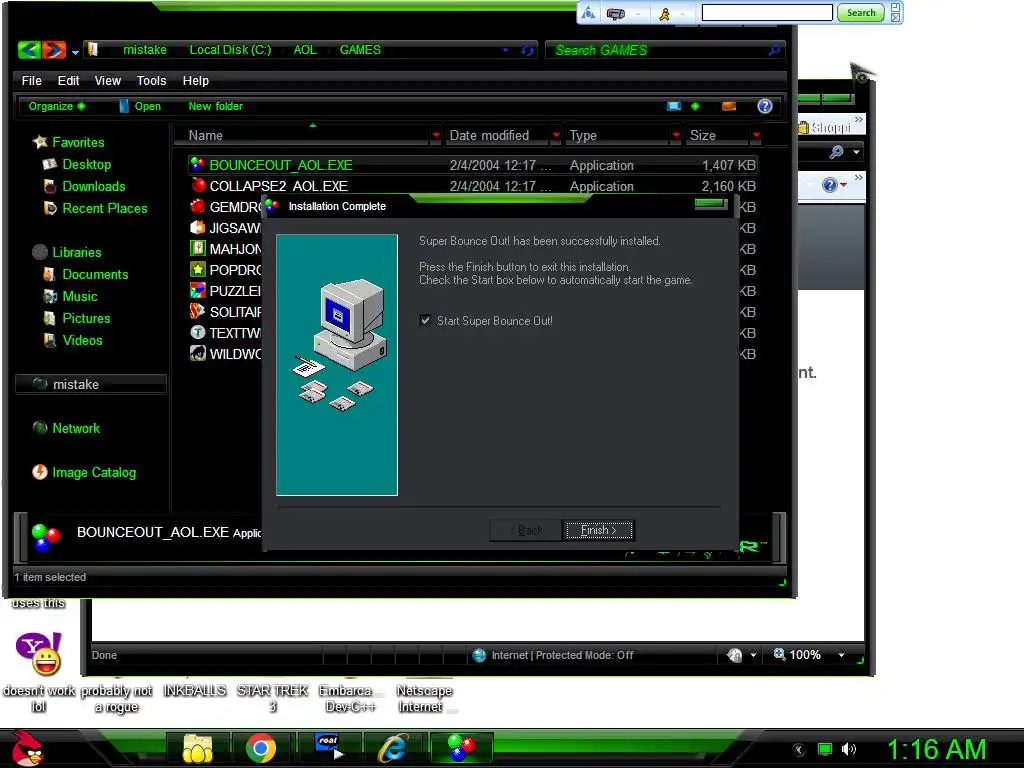Open Downloads in navigation pane

pyautogui.click(x=84, y=186)
